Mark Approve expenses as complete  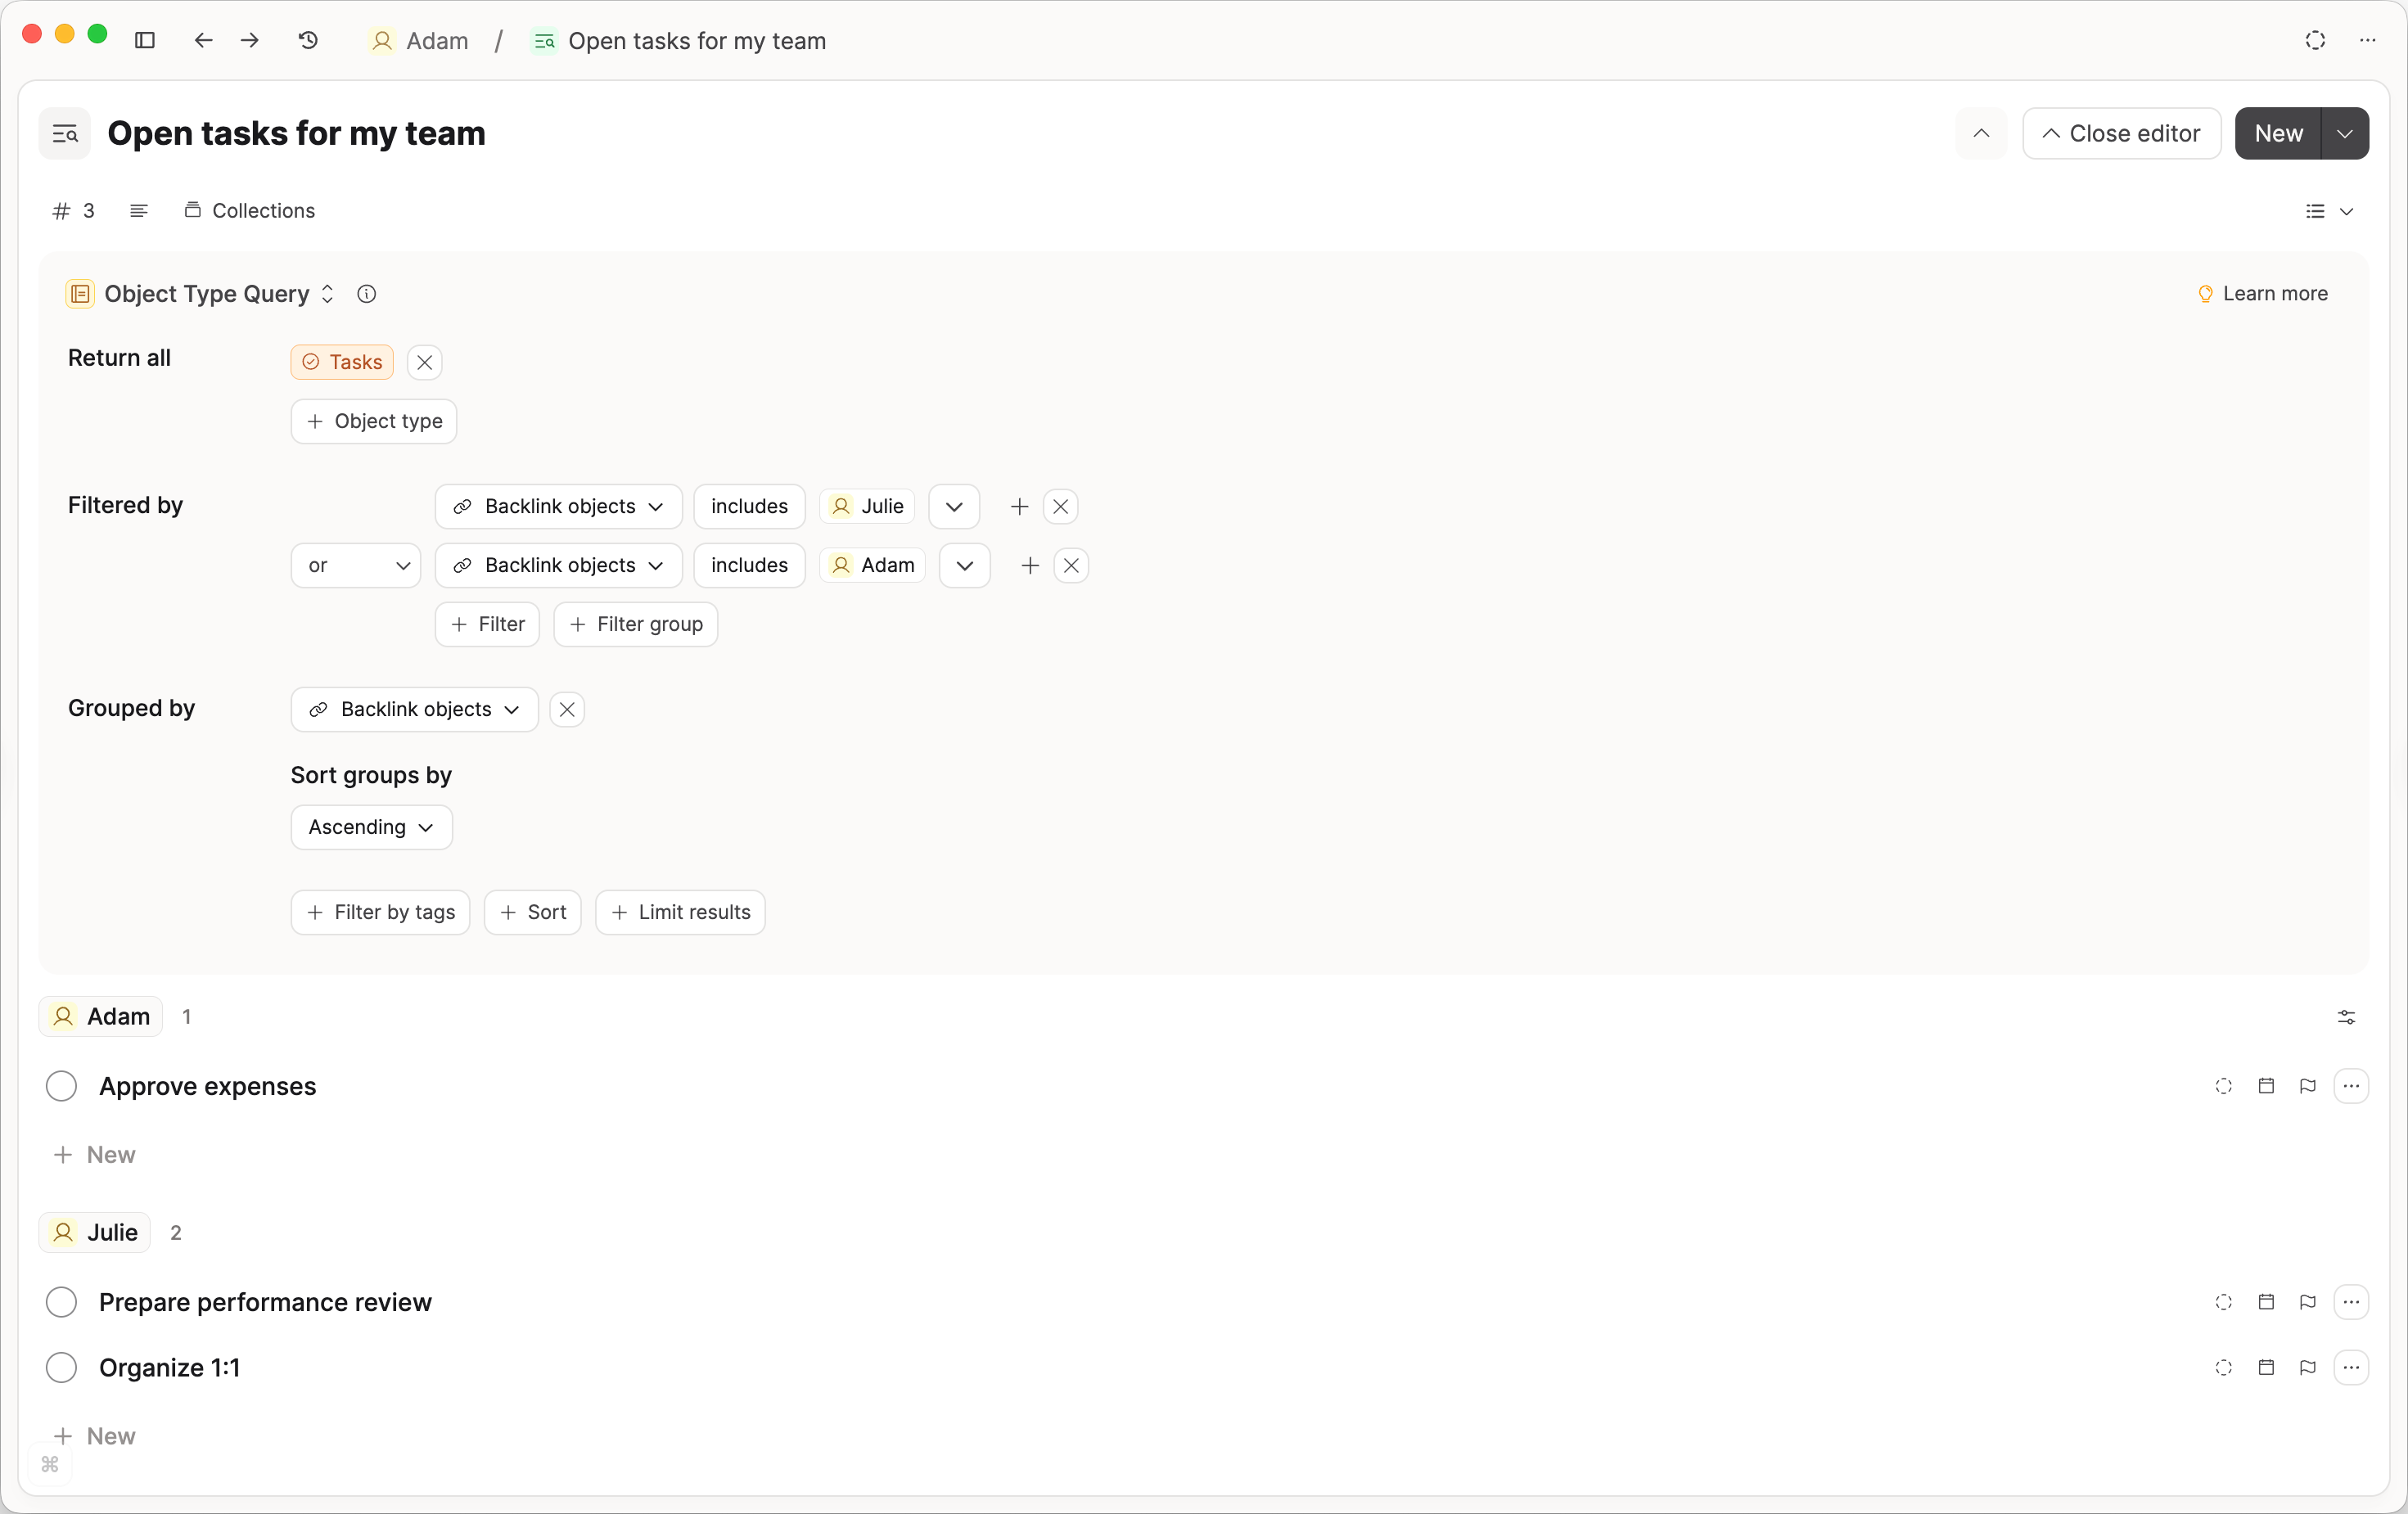(x=61, y=1086)
